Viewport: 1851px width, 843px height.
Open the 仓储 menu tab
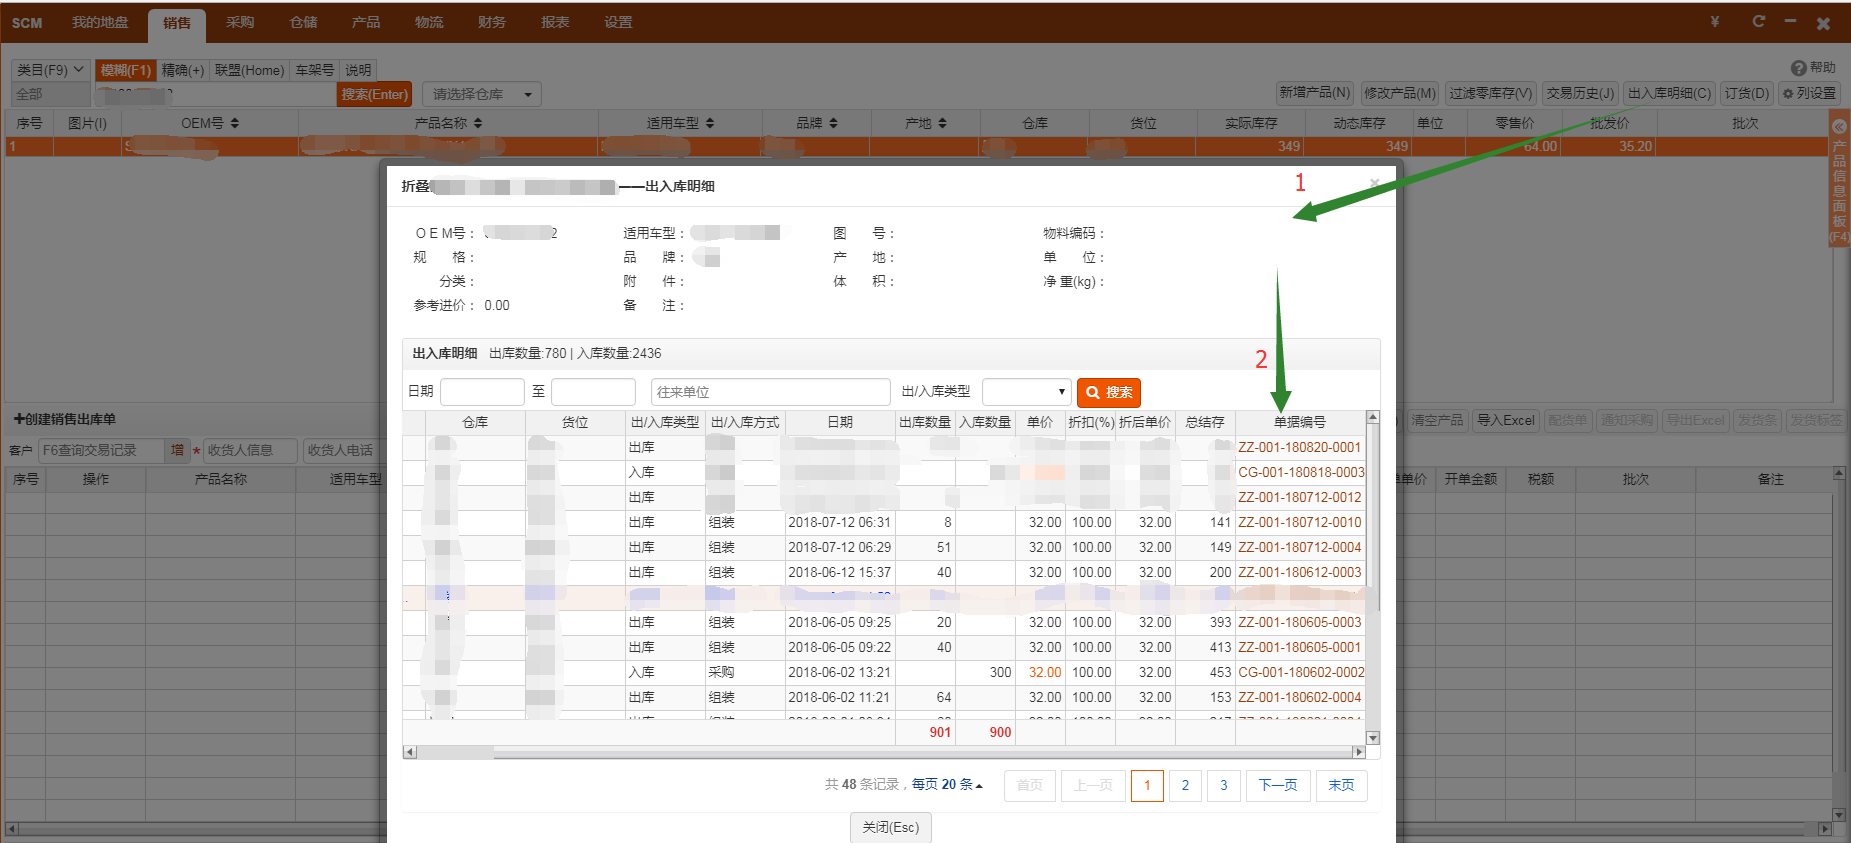click(303, 22)
